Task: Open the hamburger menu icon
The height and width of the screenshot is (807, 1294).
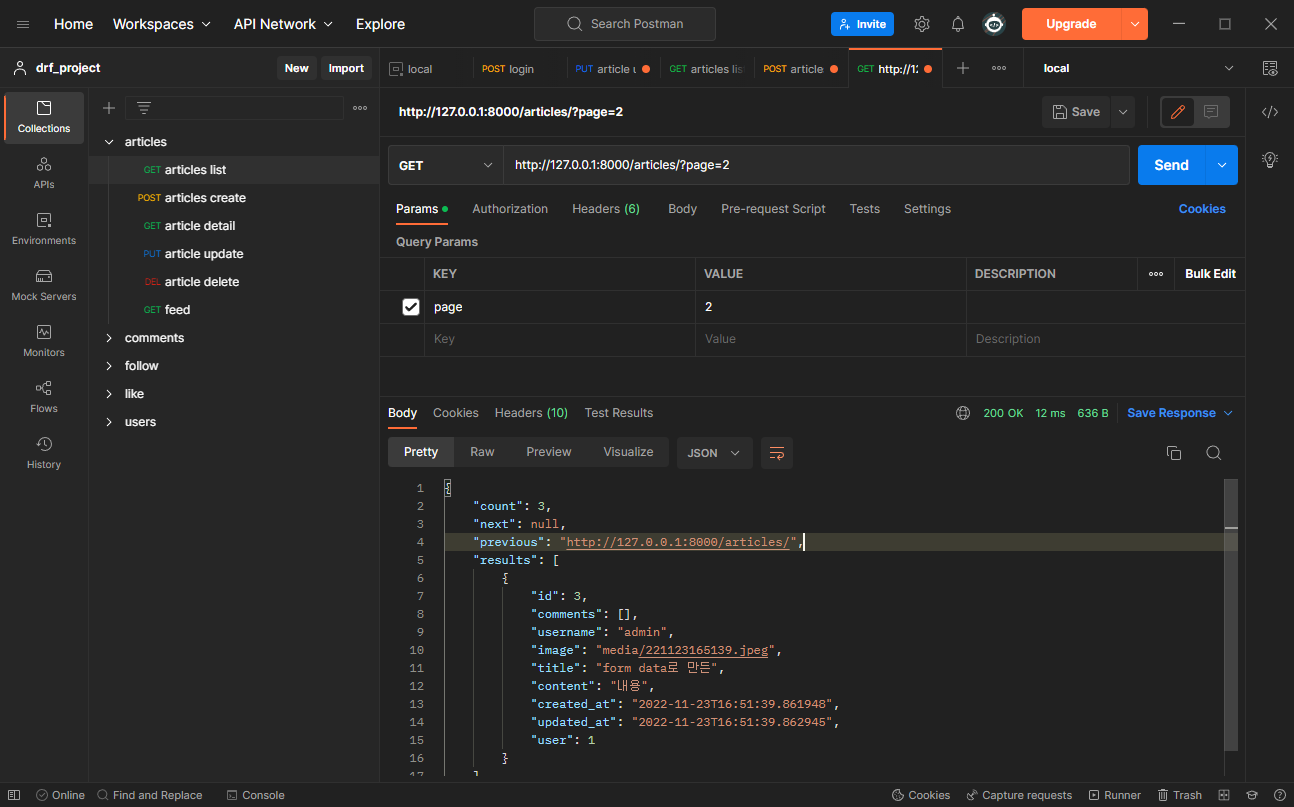Action: coord(23,24)
